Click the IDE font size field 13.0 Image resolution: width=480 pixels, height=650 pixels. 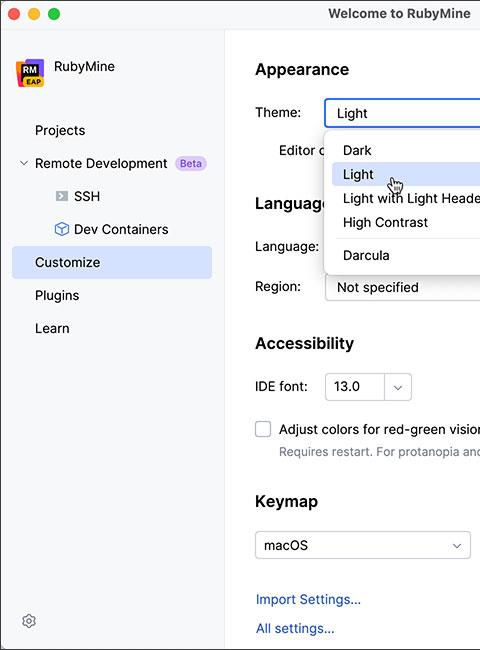pos(355,387)
